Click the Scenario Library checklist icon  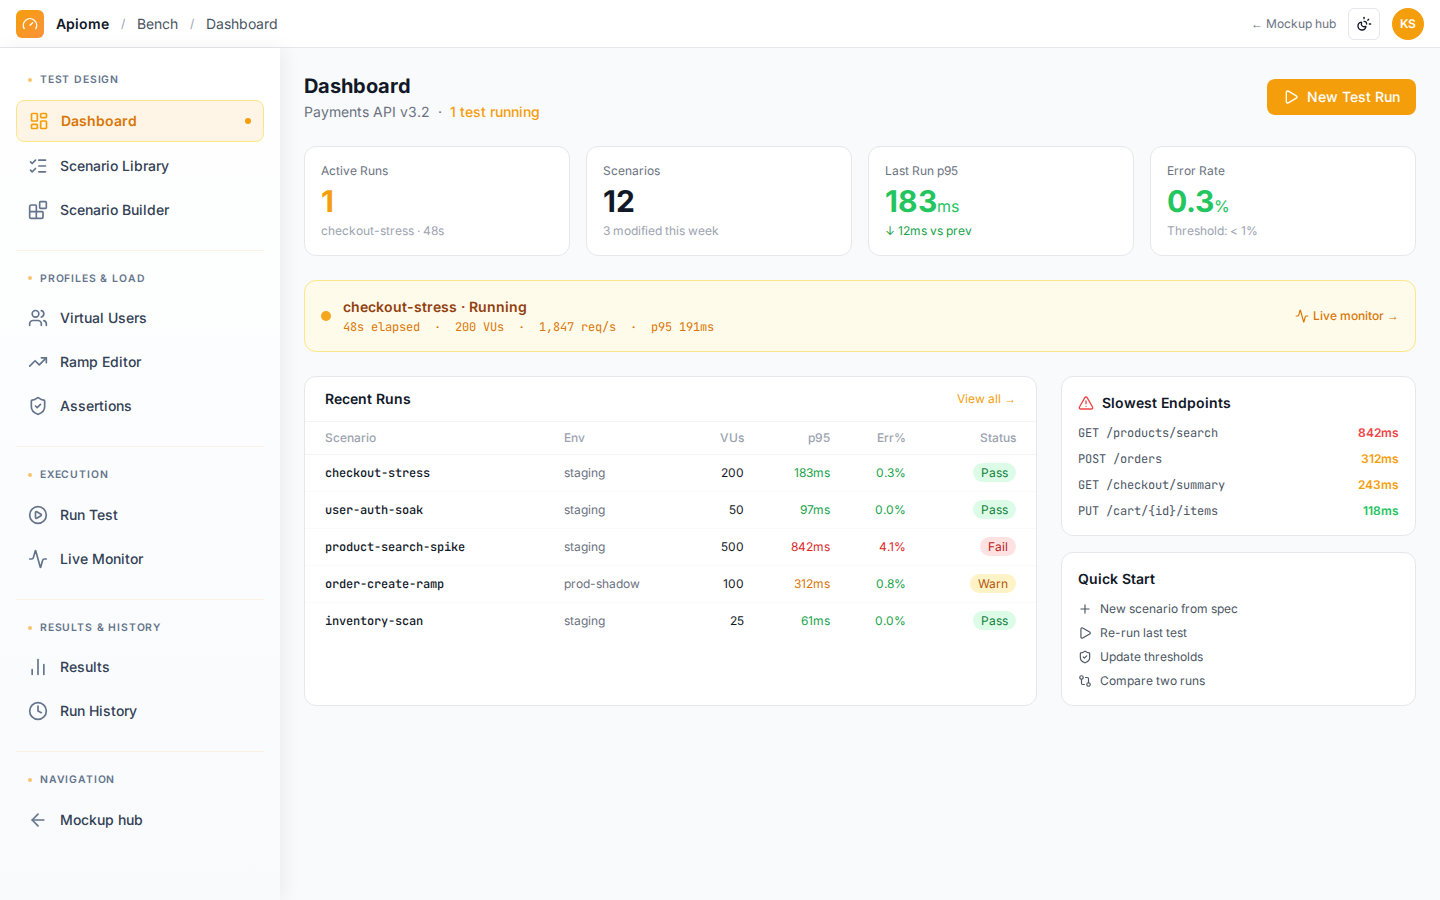click(x=38, y=166)
